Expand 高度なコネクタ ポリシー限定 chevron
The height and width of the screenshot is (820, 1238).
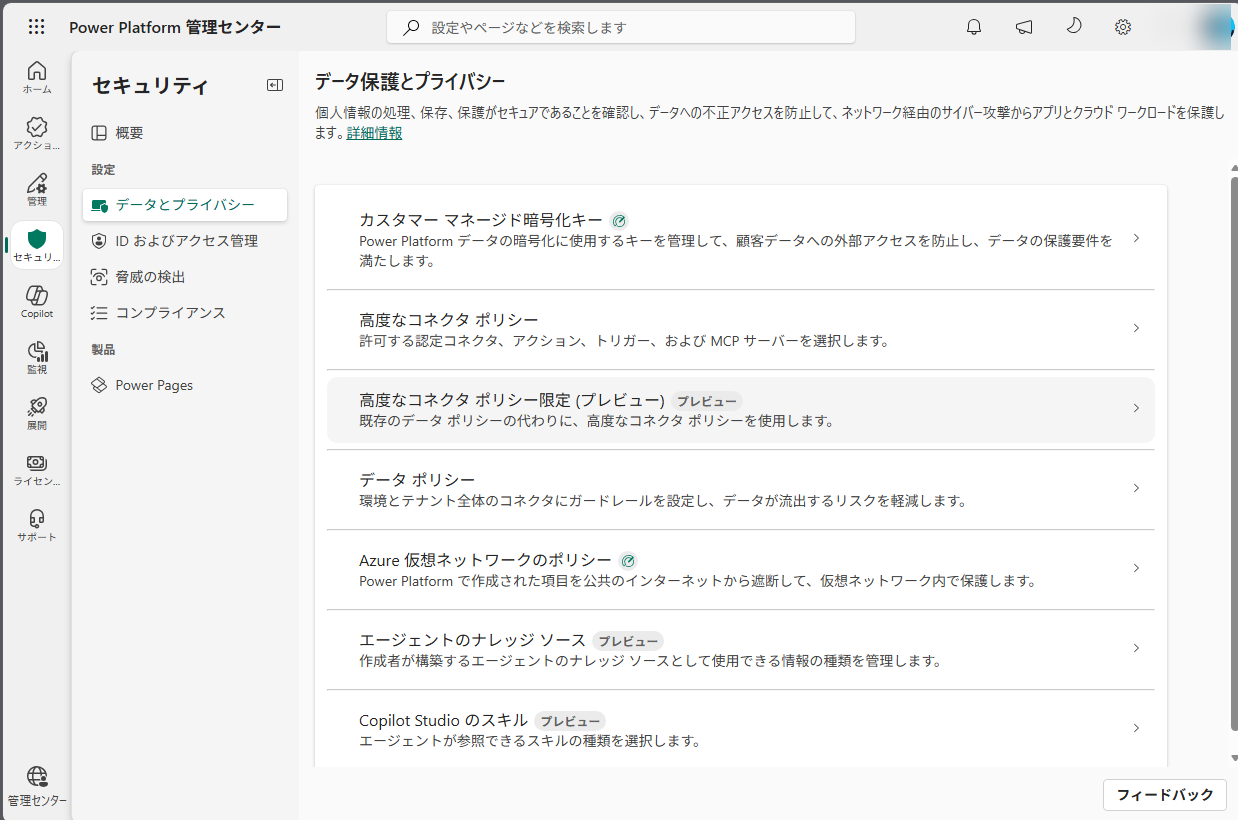coord(1136,408)
